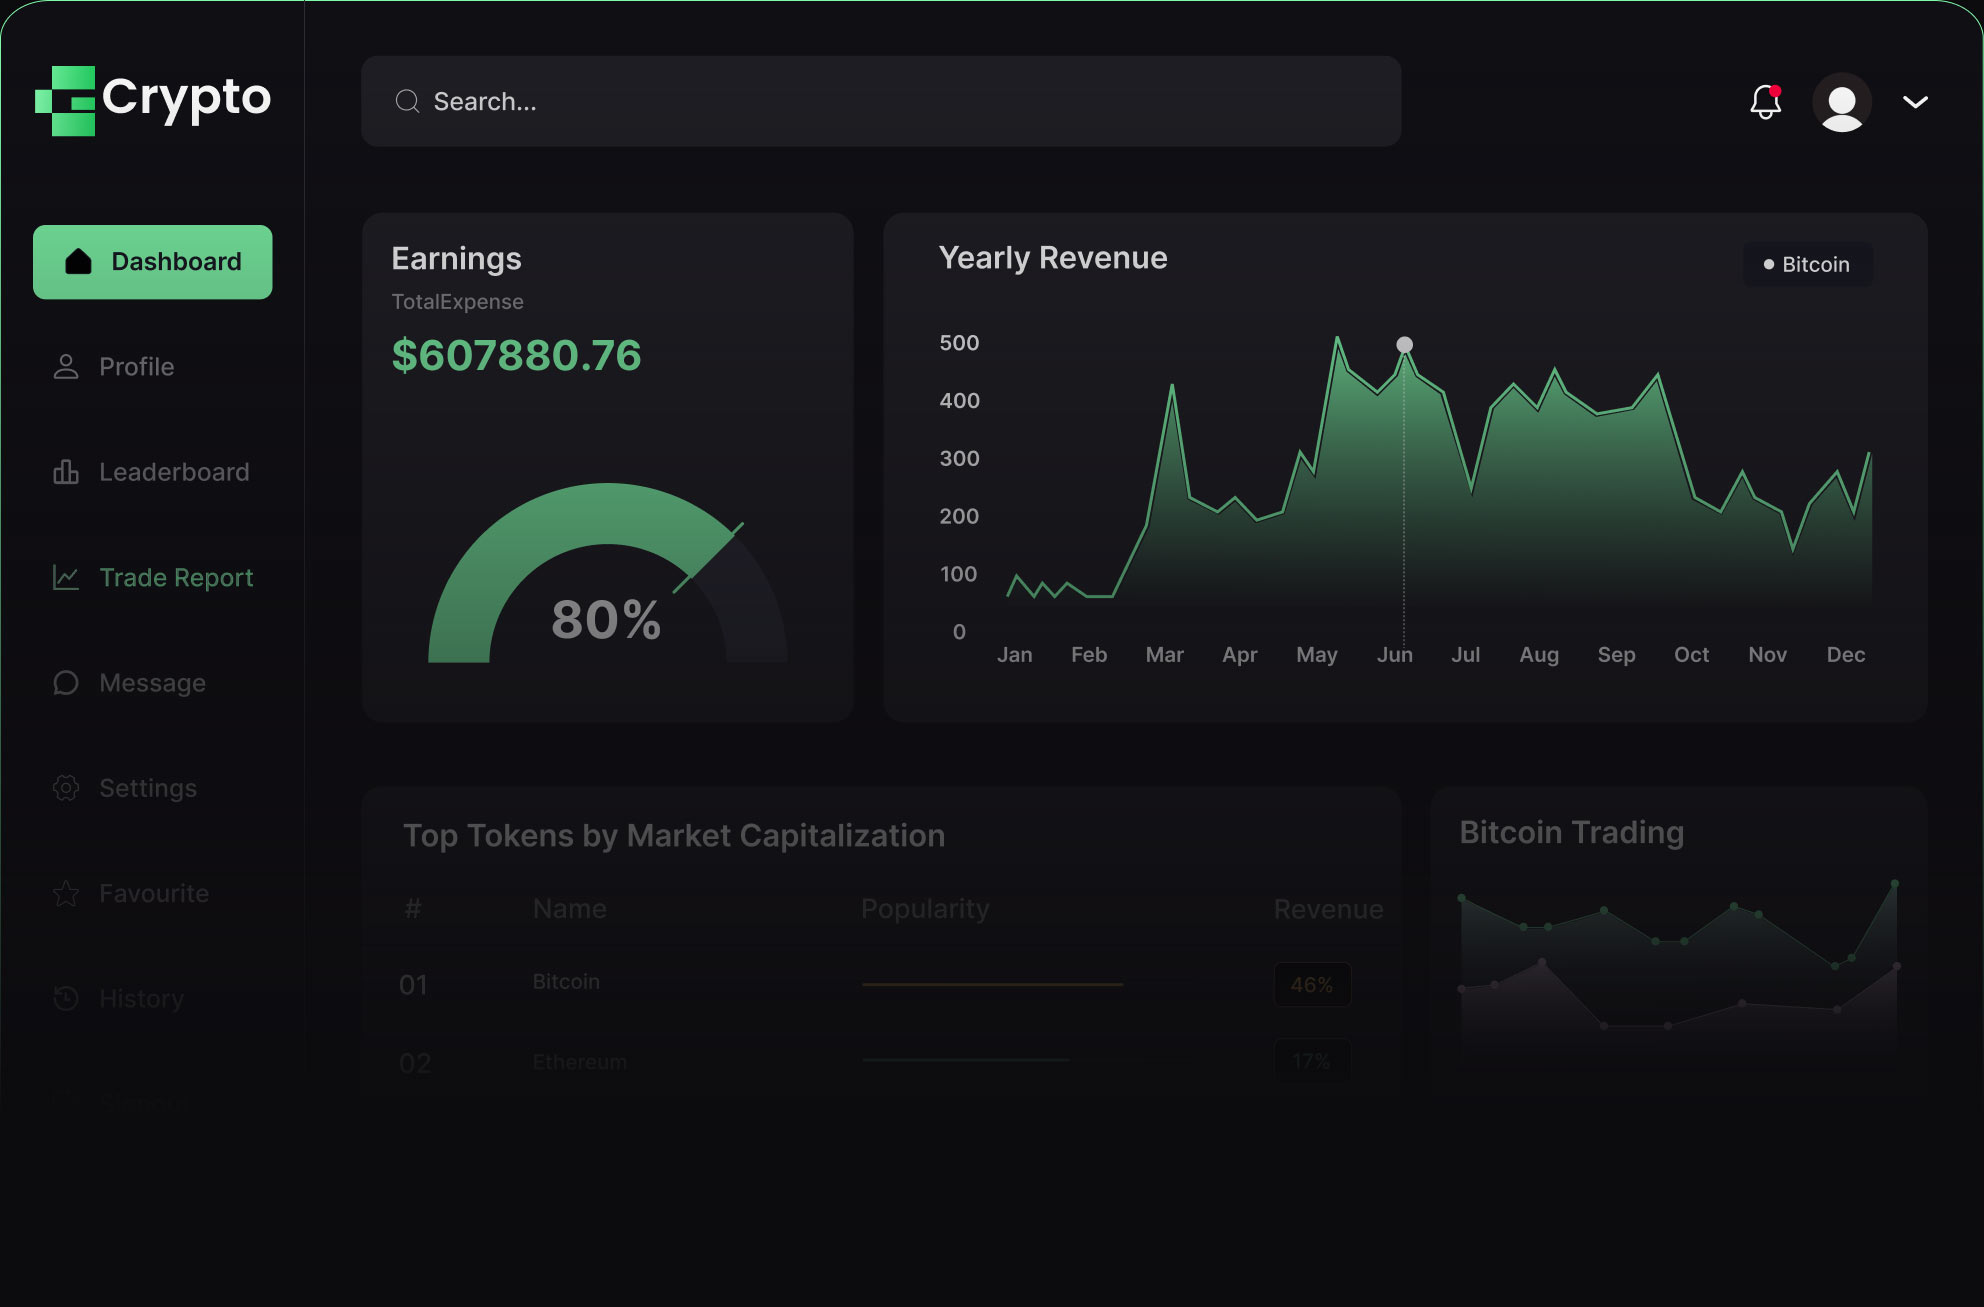
Task: Expand the account dropdown chevron
Action: [1915, 102]
